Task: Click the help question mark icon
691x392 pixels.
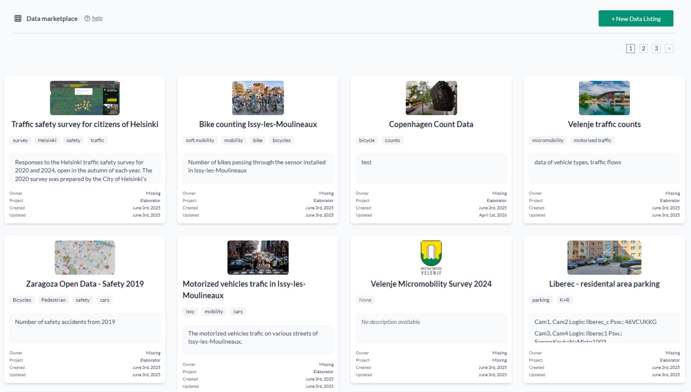Action: [x=87, y=18]
